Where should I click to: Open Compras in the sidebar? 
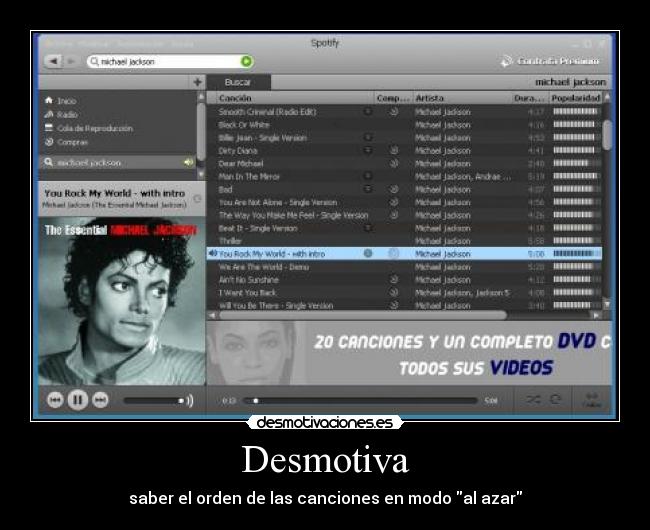point(73,142)
